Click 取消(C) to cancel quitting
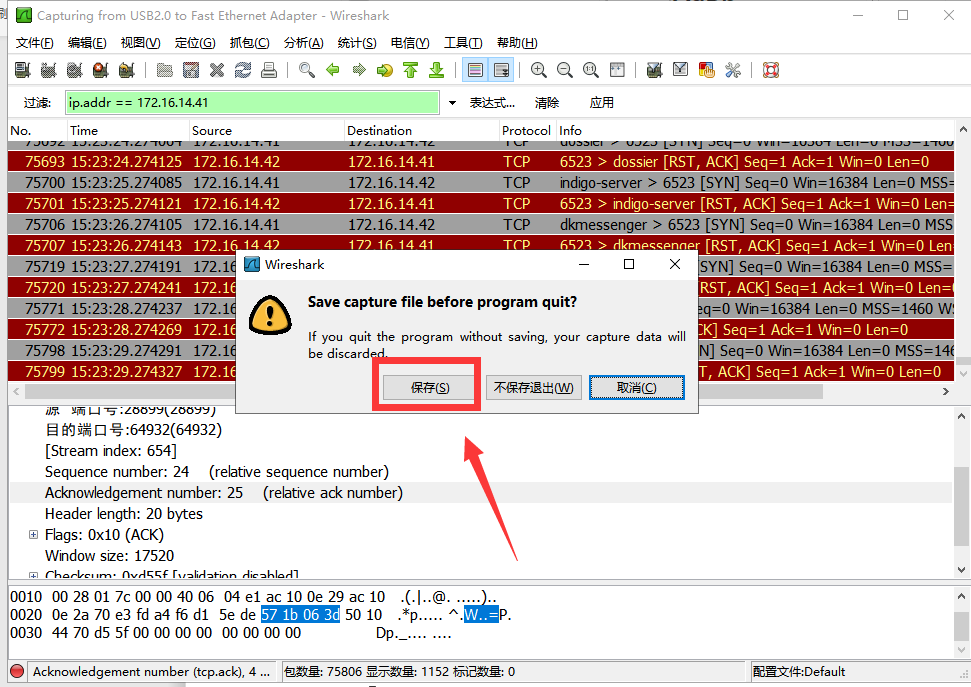The image size is (971, 687). tap(637, 388)
